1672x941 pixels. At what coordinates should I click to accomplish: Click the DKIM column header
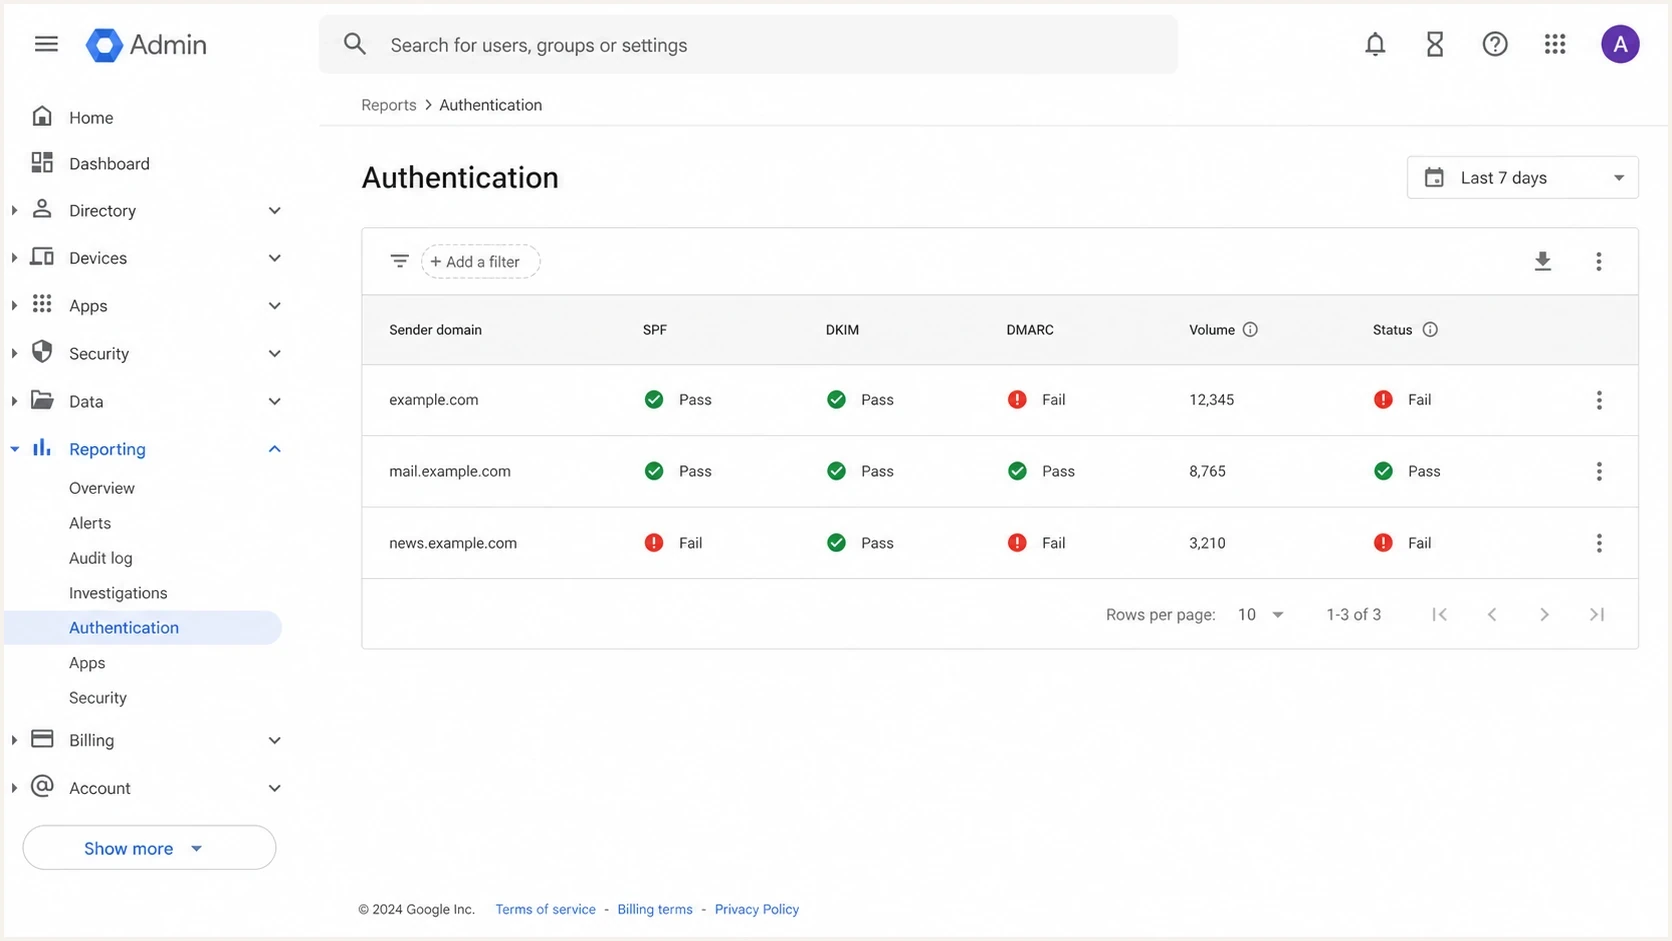coord(842,330)
